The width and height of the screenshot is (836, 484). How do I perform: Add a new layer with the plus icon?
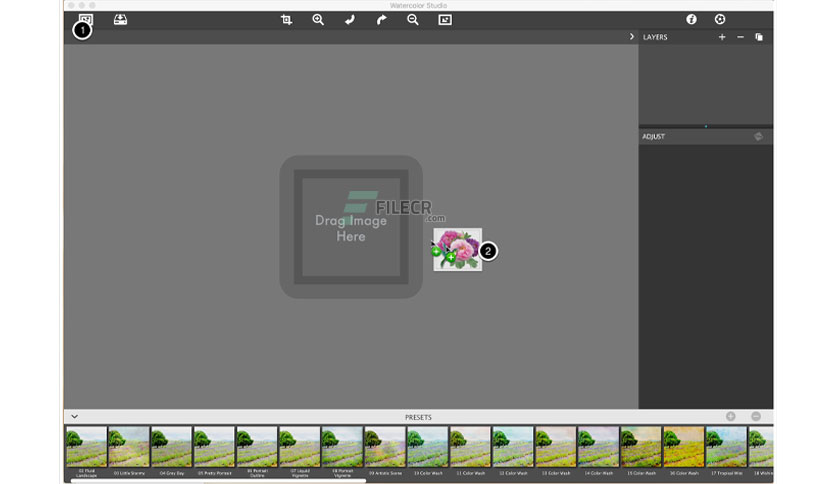pyautogui.click(x=722, y=37)
